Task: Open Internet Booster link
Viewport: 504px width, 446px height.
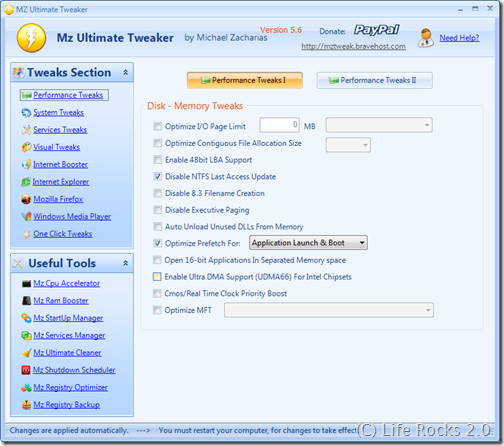Action: [60, 165]
